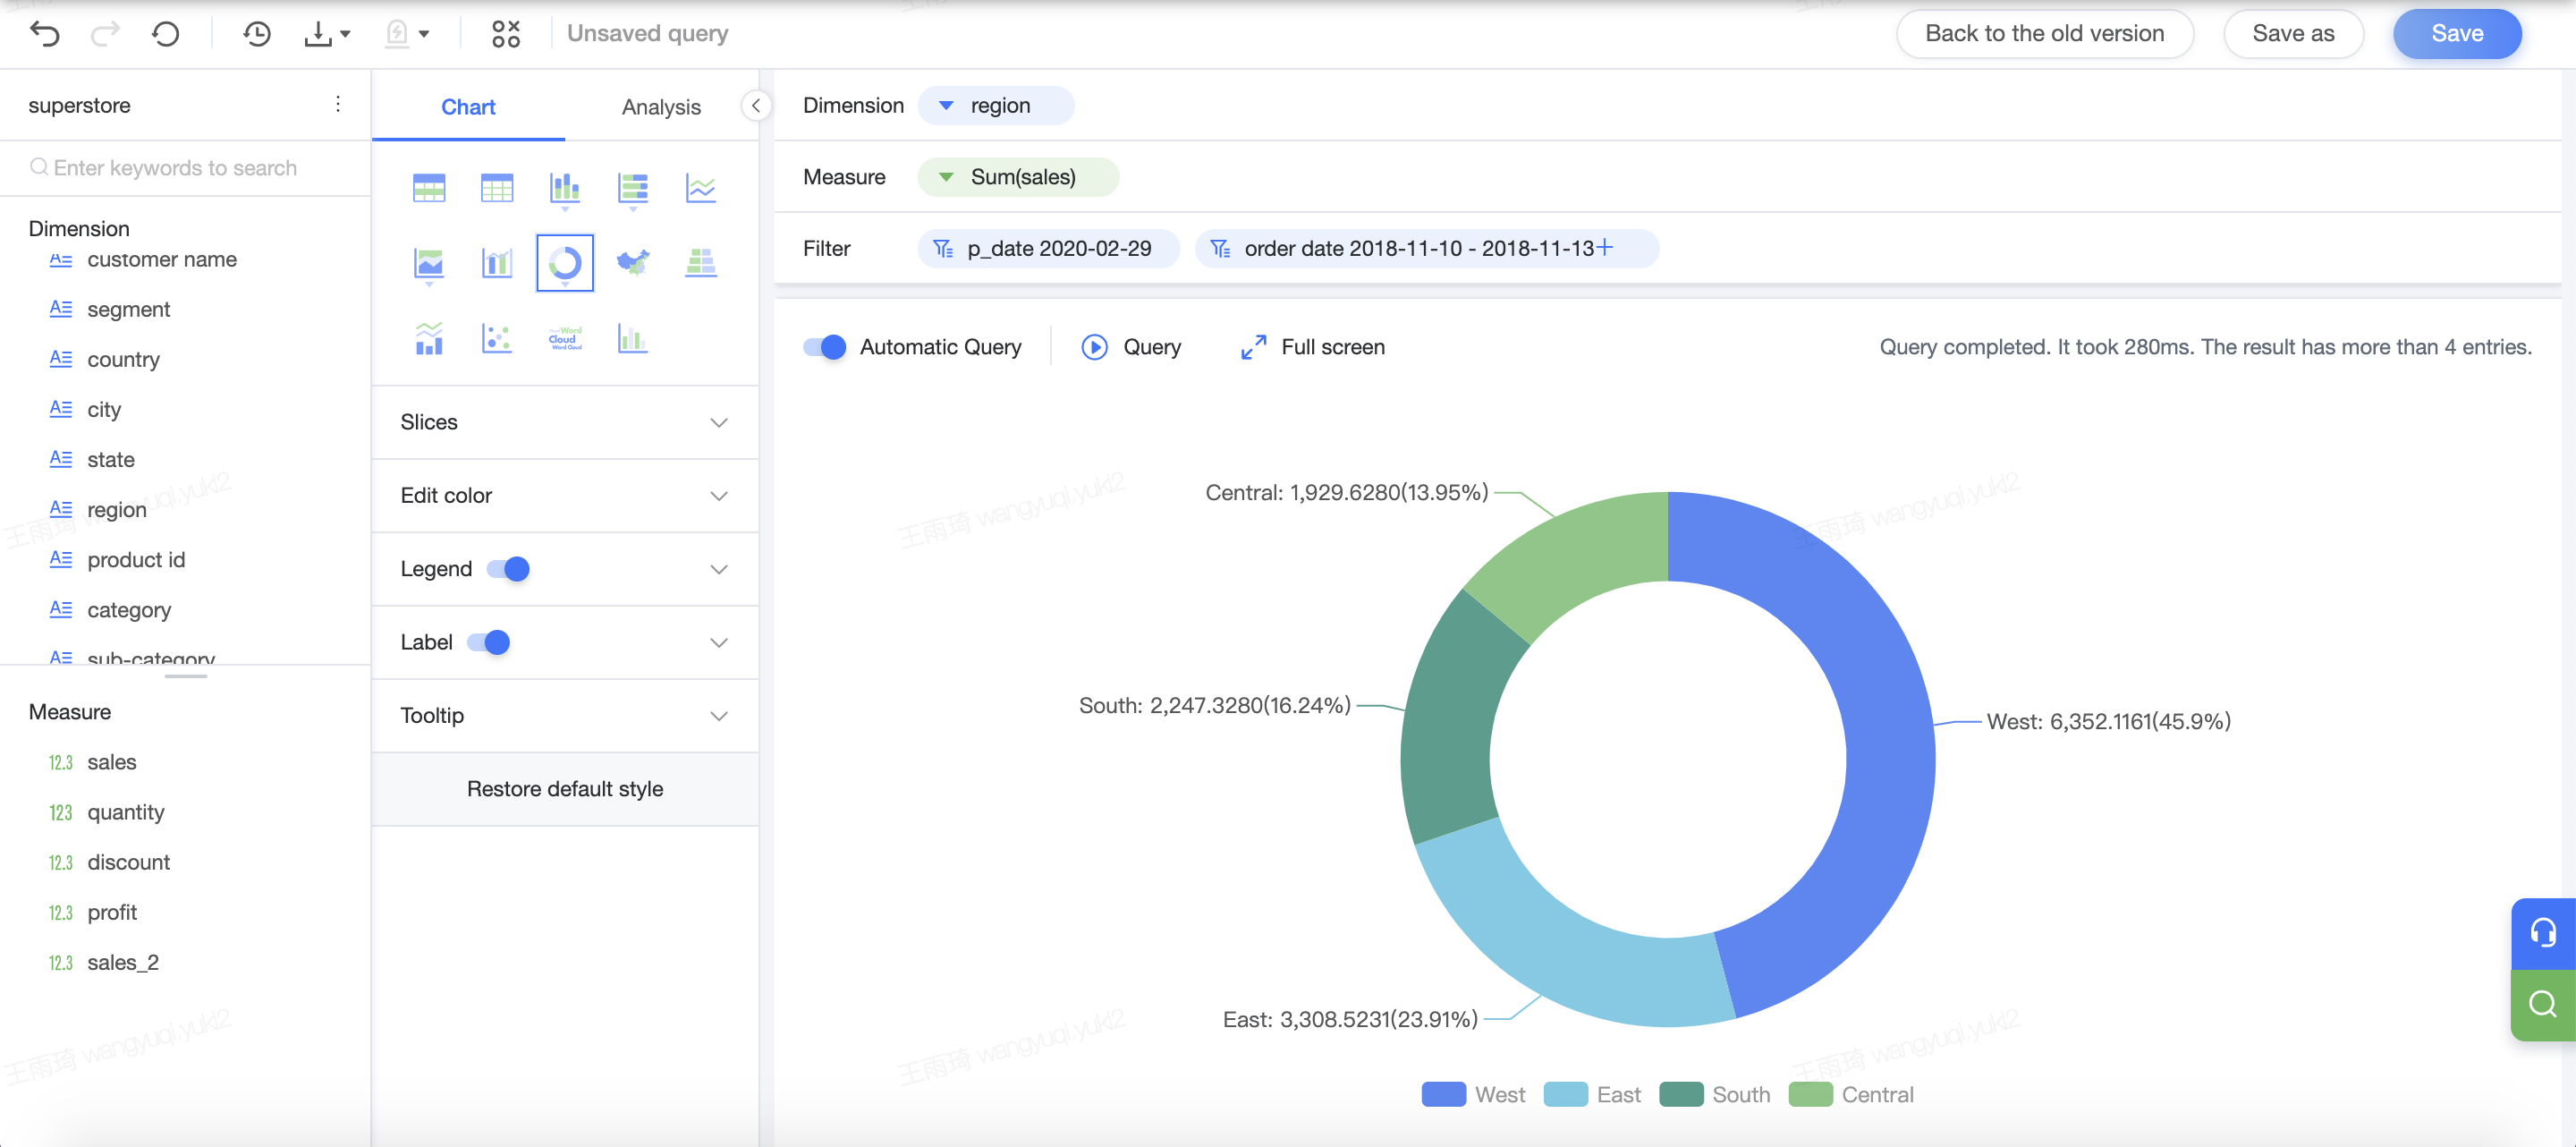This screenshot has width=2576, height=1147.
Task: Select the stacked horizontal bar chart type
Action: tap(633, 188)
